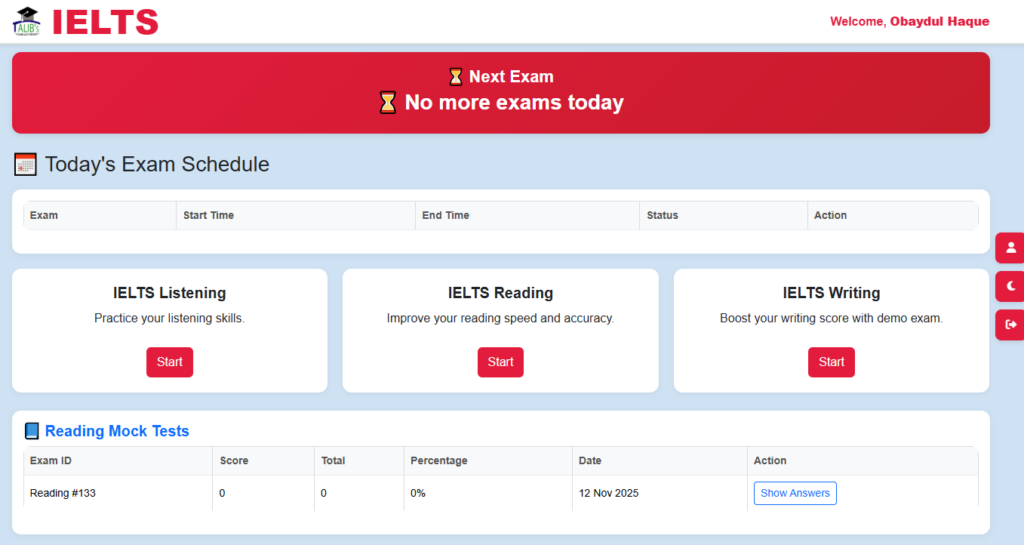Screen dimensions: 1024x545
Task: Click the hourglass icon next to Next Exam
Action: point(456,77)
